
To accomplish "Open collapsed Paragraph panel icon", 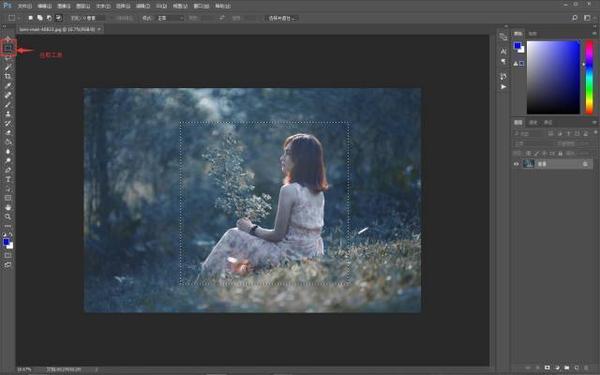I will [503, 61].
